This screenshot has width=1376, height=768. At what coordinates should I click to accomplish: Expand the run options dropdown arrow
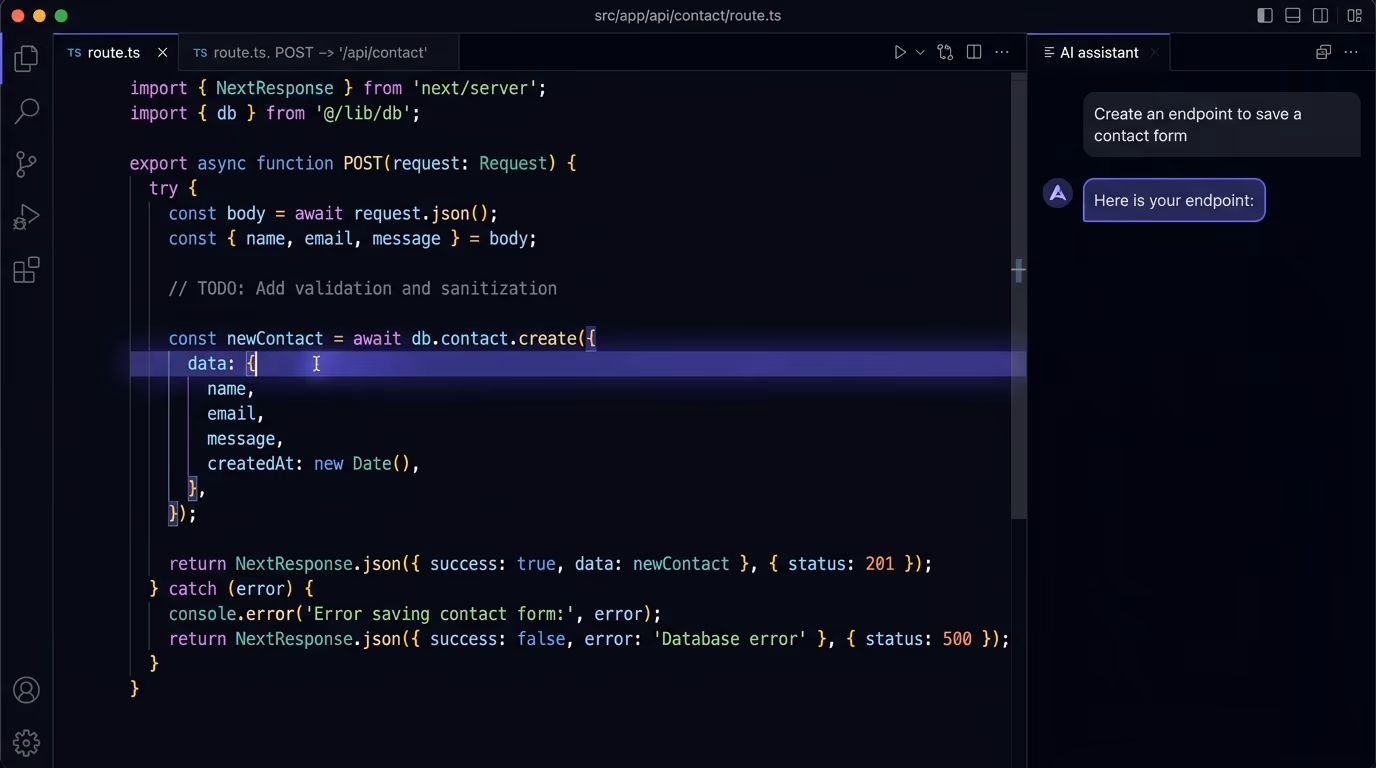click(x=920, y=52)
